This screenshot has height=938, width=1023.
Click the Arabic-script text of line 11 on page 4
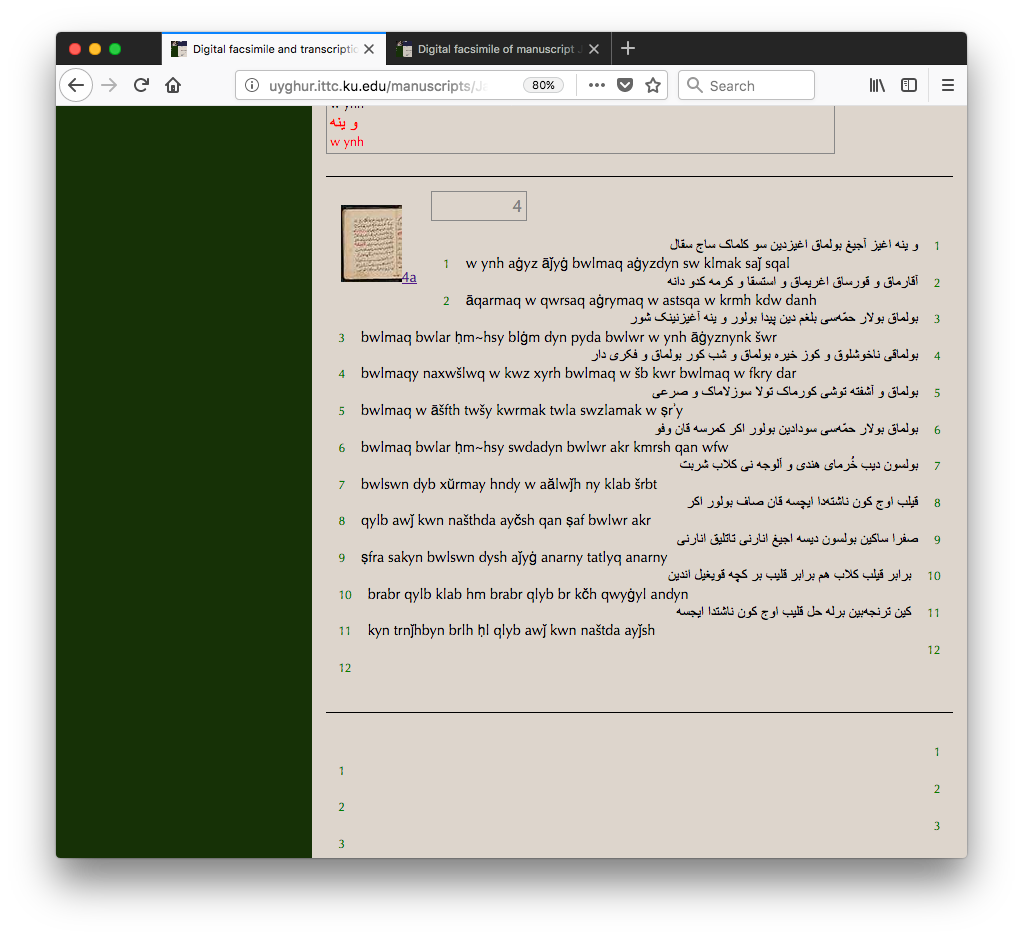click(x=794, y=612)
